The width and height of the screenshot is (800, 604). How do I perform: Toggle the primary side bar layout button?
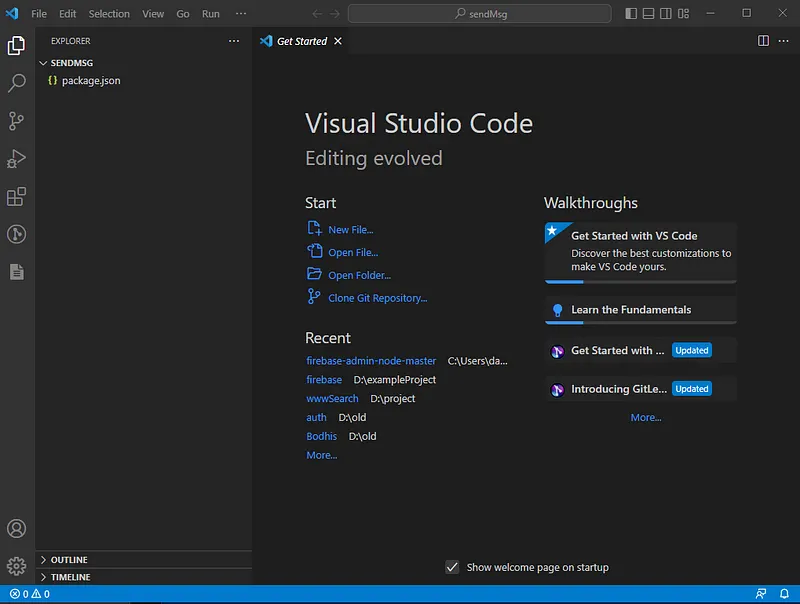(631, 14)
